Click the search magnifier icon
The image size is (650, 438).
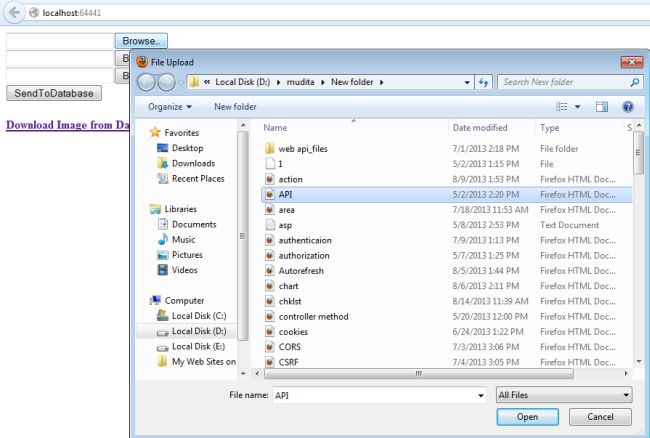pos(634,82)
